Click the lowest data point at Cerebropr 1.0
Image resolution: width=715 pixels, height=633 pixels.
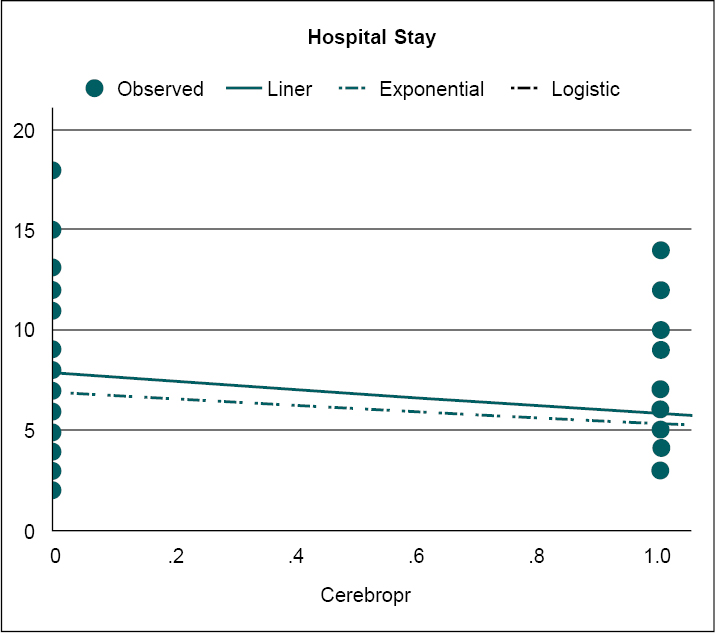pyautogui.click(x=660, y=470)
